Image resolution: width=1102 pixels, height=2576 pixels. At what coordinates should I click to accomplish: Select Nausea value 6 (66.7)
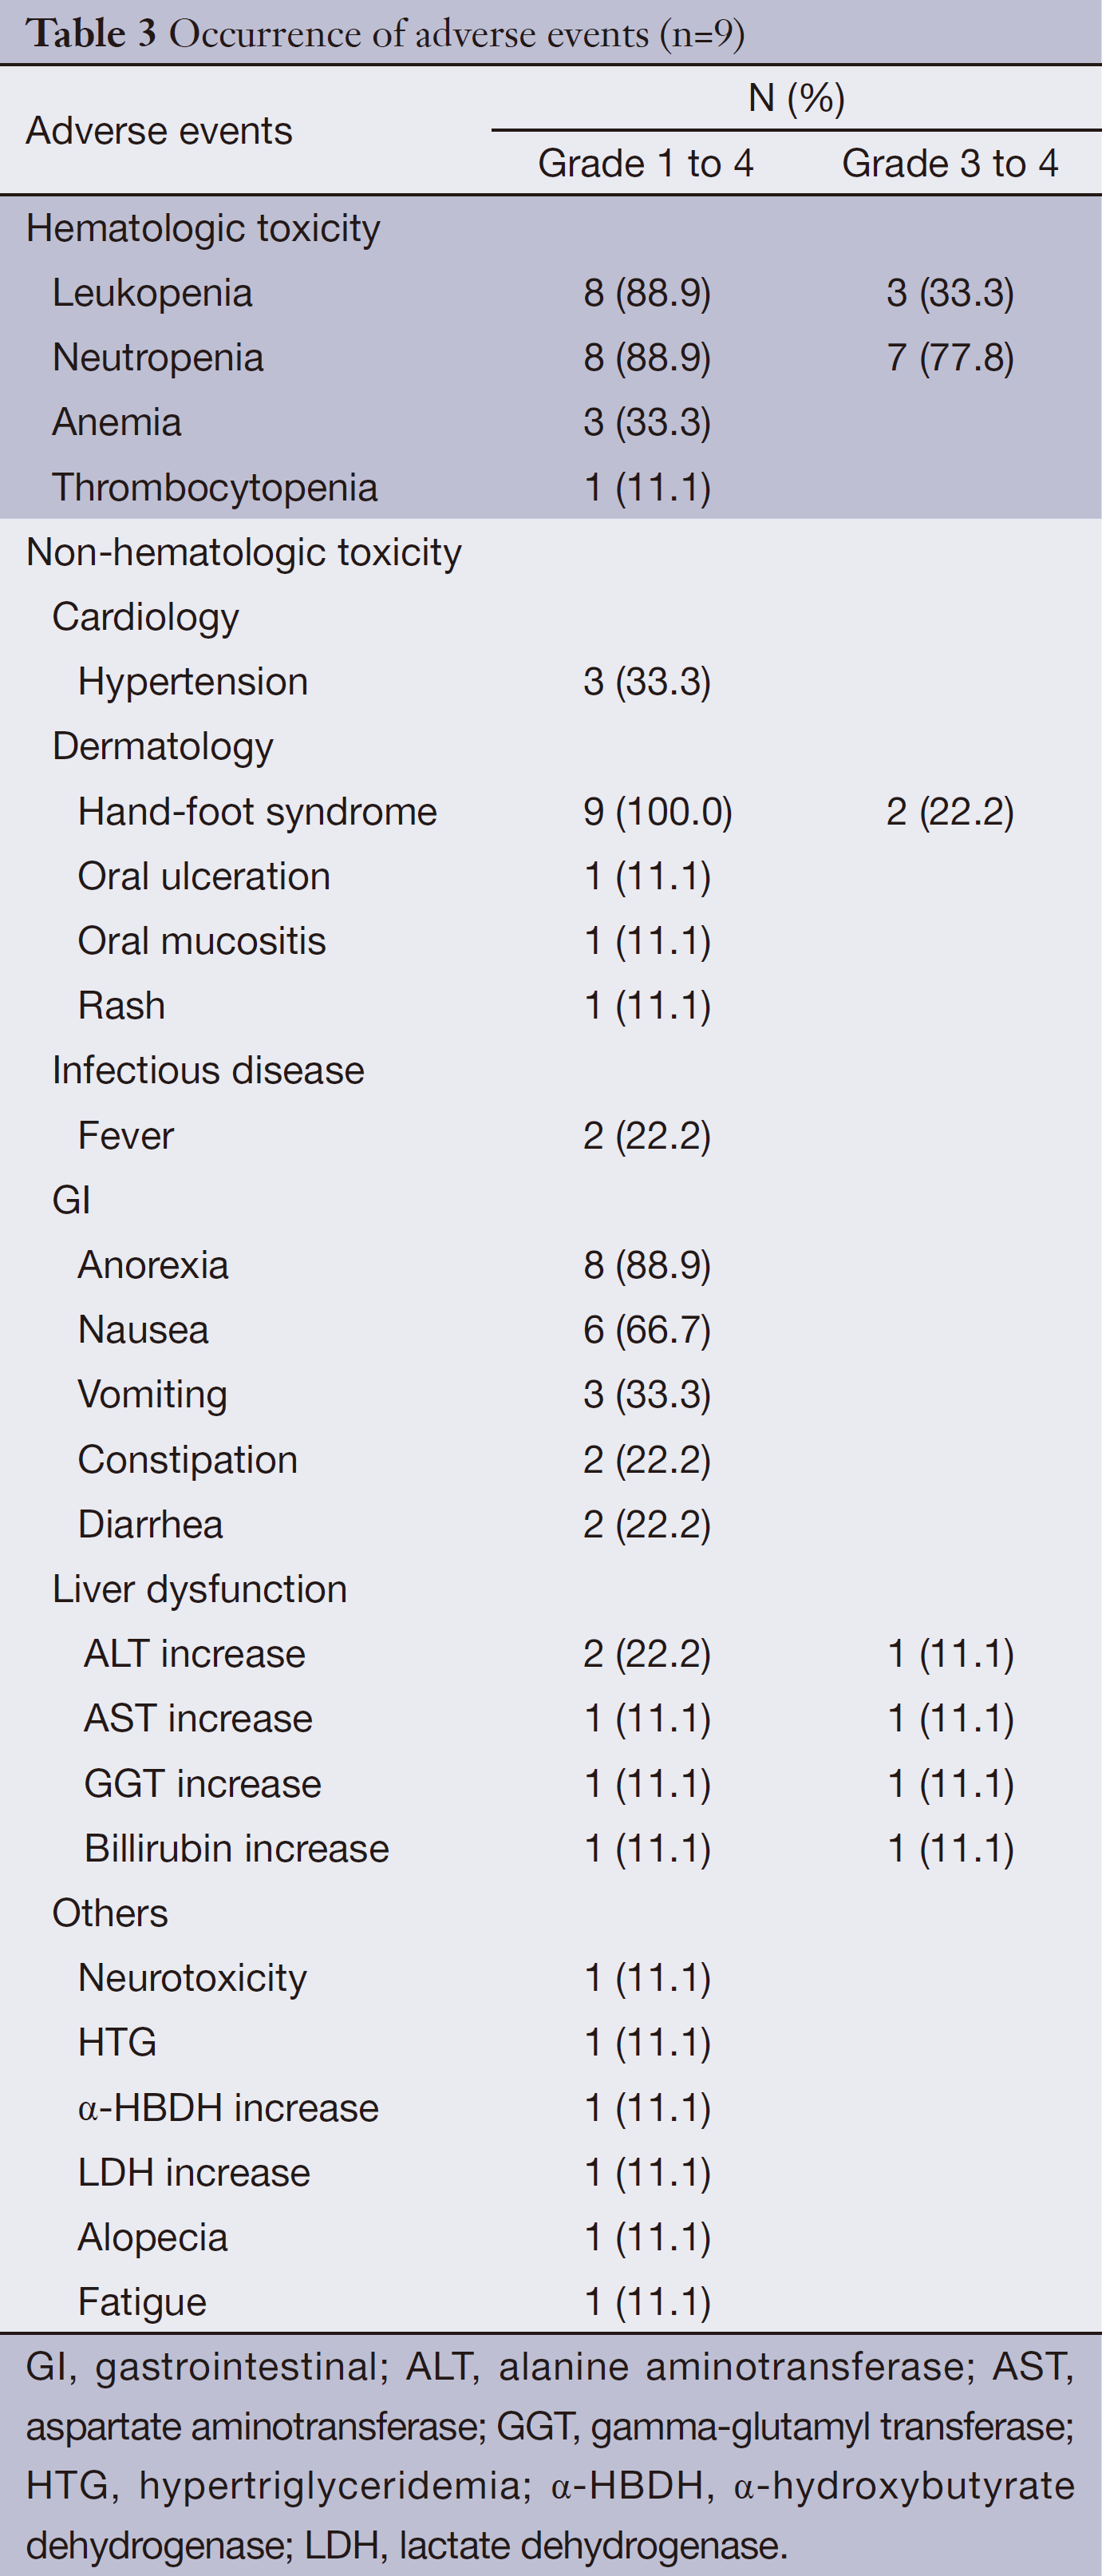tap(647, 1330)
